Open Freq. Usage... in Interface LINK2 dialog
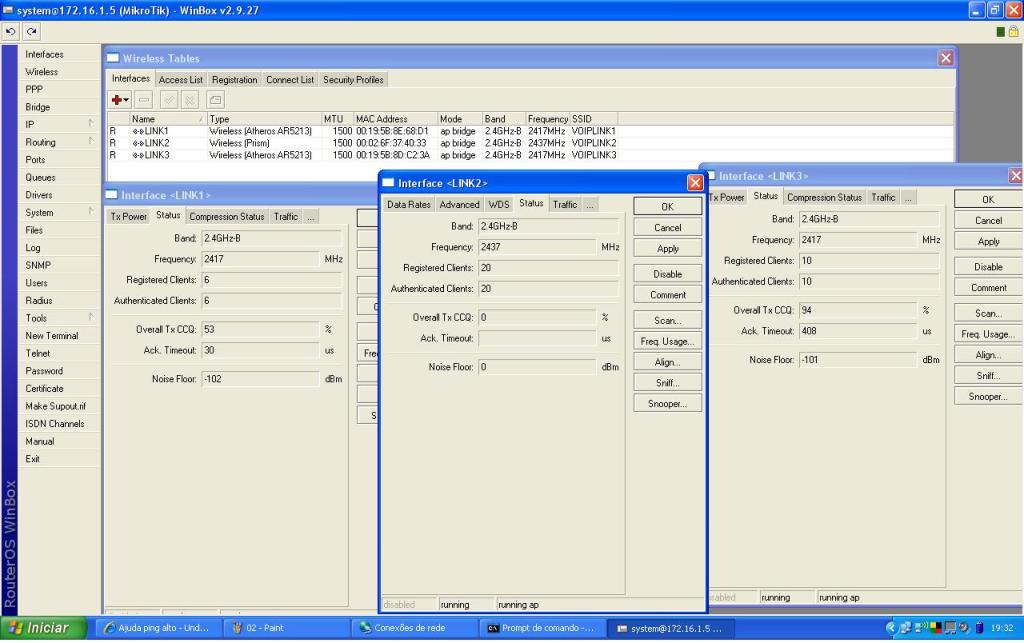The height and width of the screenshot is (643, 1024). coord(667,341)
